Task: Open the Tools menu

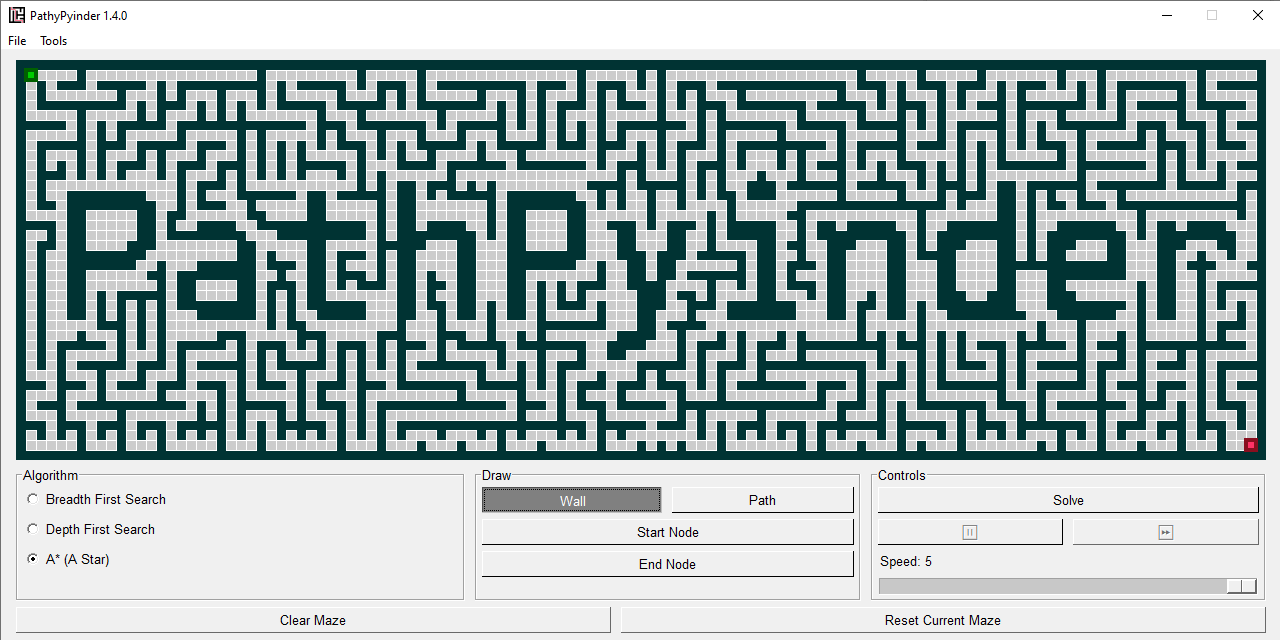Action: click(x=54, y=41)
